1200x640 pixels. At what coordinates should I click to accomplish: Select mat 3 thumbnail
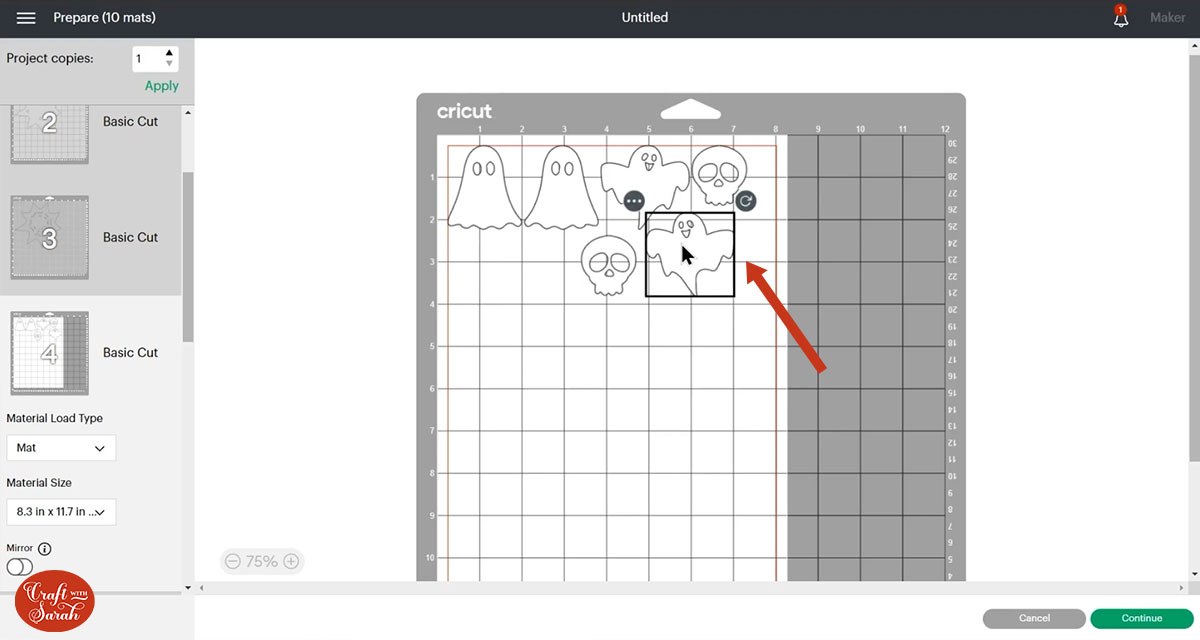49,237
